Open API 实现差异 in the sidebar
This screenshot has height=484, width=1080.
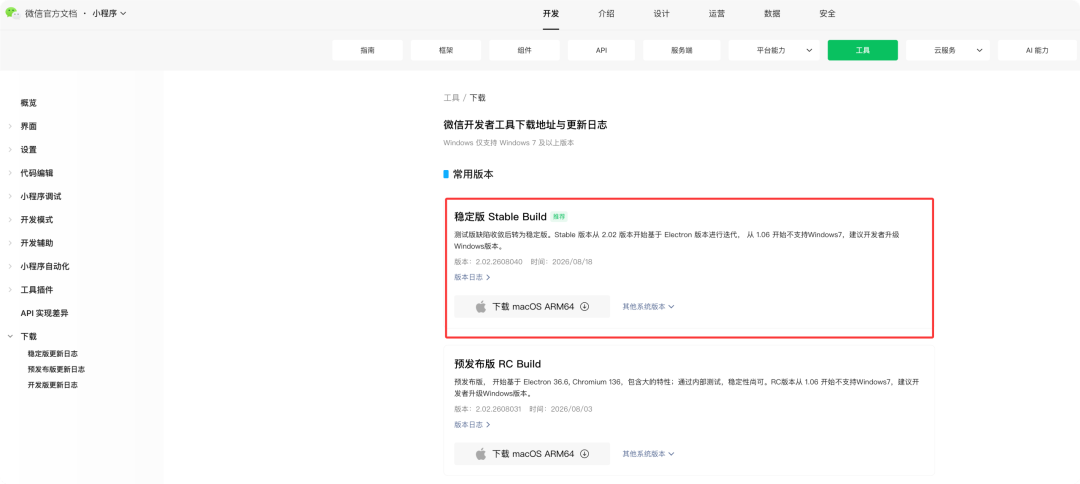click(x=44, y=313)
